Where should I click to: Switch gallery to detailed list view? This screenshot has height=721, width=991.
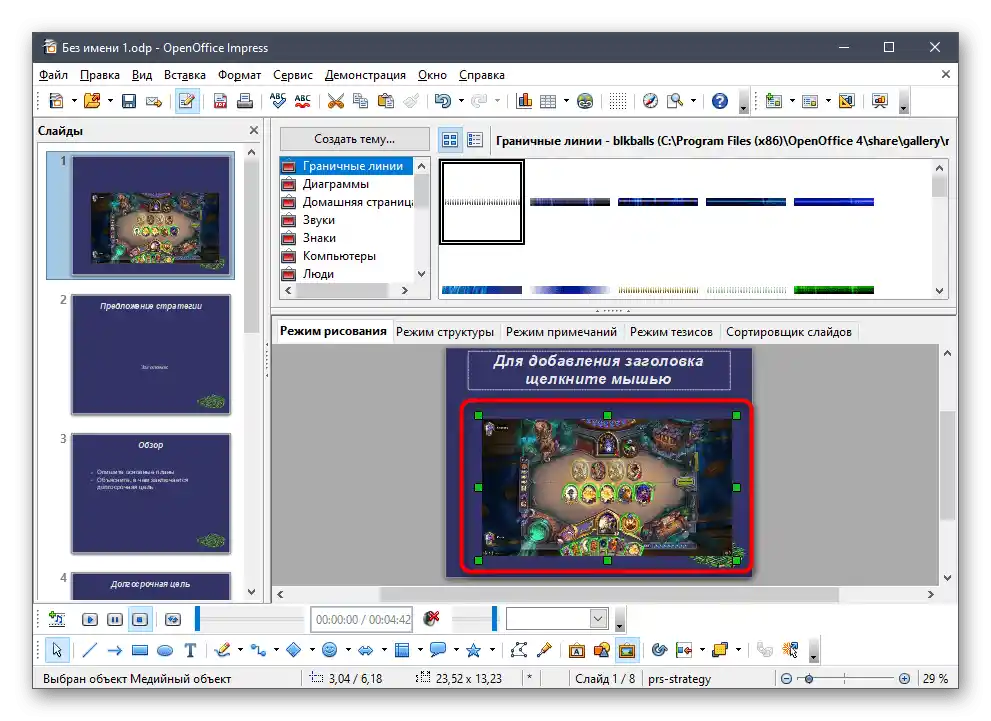point(475,140)
